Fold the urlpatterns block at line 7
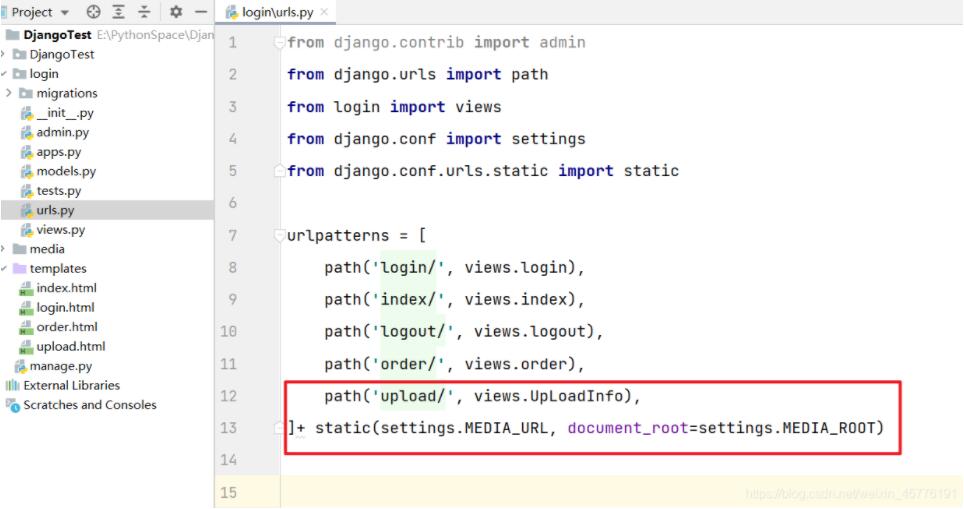This screenshot has height=509, width=964. (x=278, y=237)
